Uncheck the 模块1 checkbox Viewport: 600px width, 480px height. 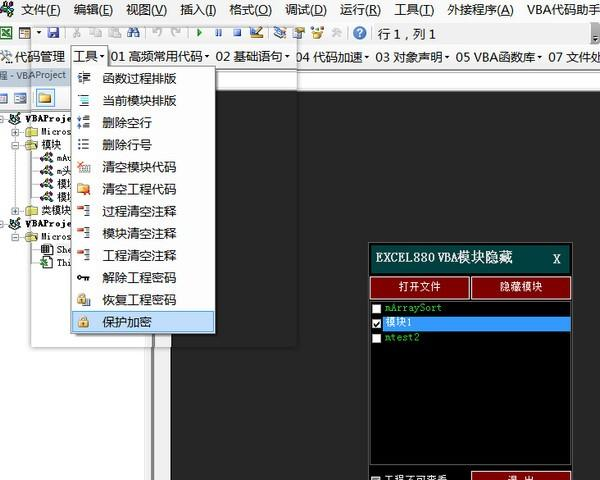(377, 323)
